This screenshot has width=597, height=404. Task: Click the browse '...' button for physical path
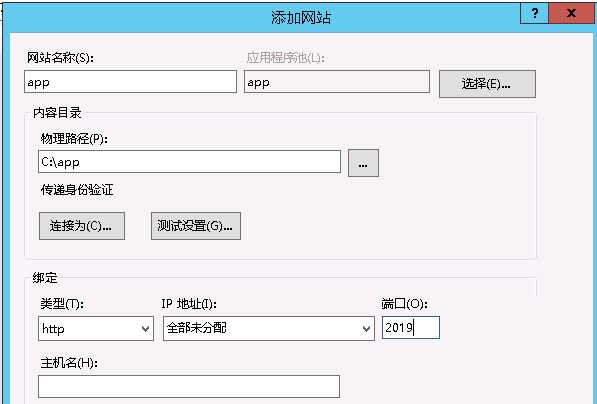coord(363,163)
